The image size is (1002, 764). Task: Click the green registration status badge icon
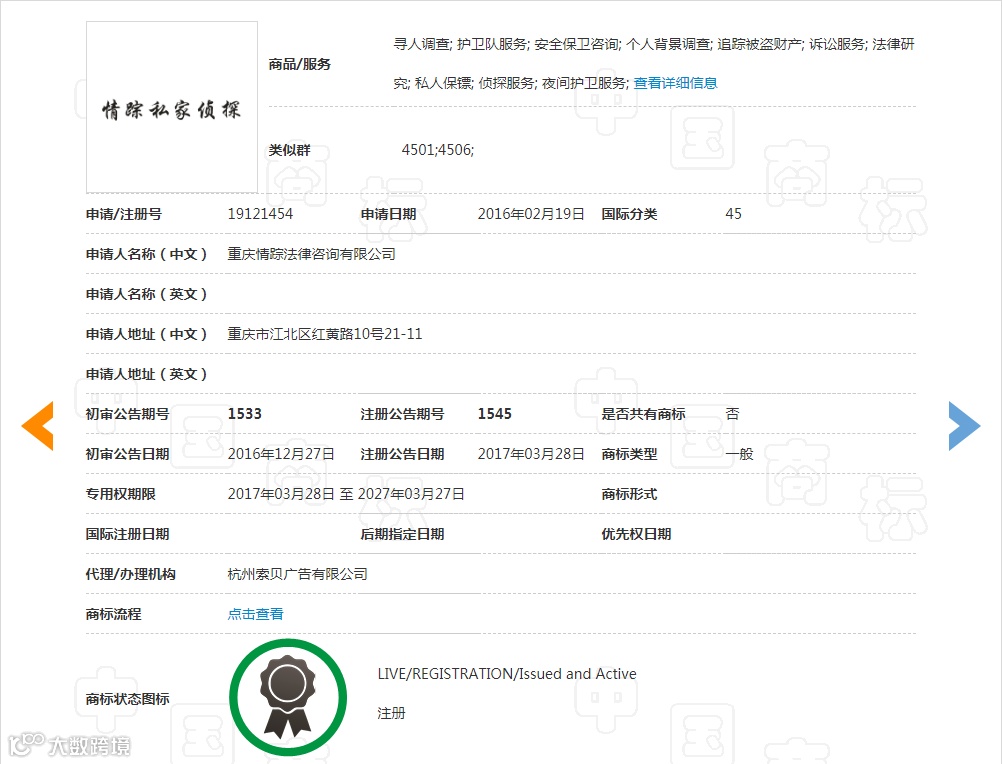point(288,698)
